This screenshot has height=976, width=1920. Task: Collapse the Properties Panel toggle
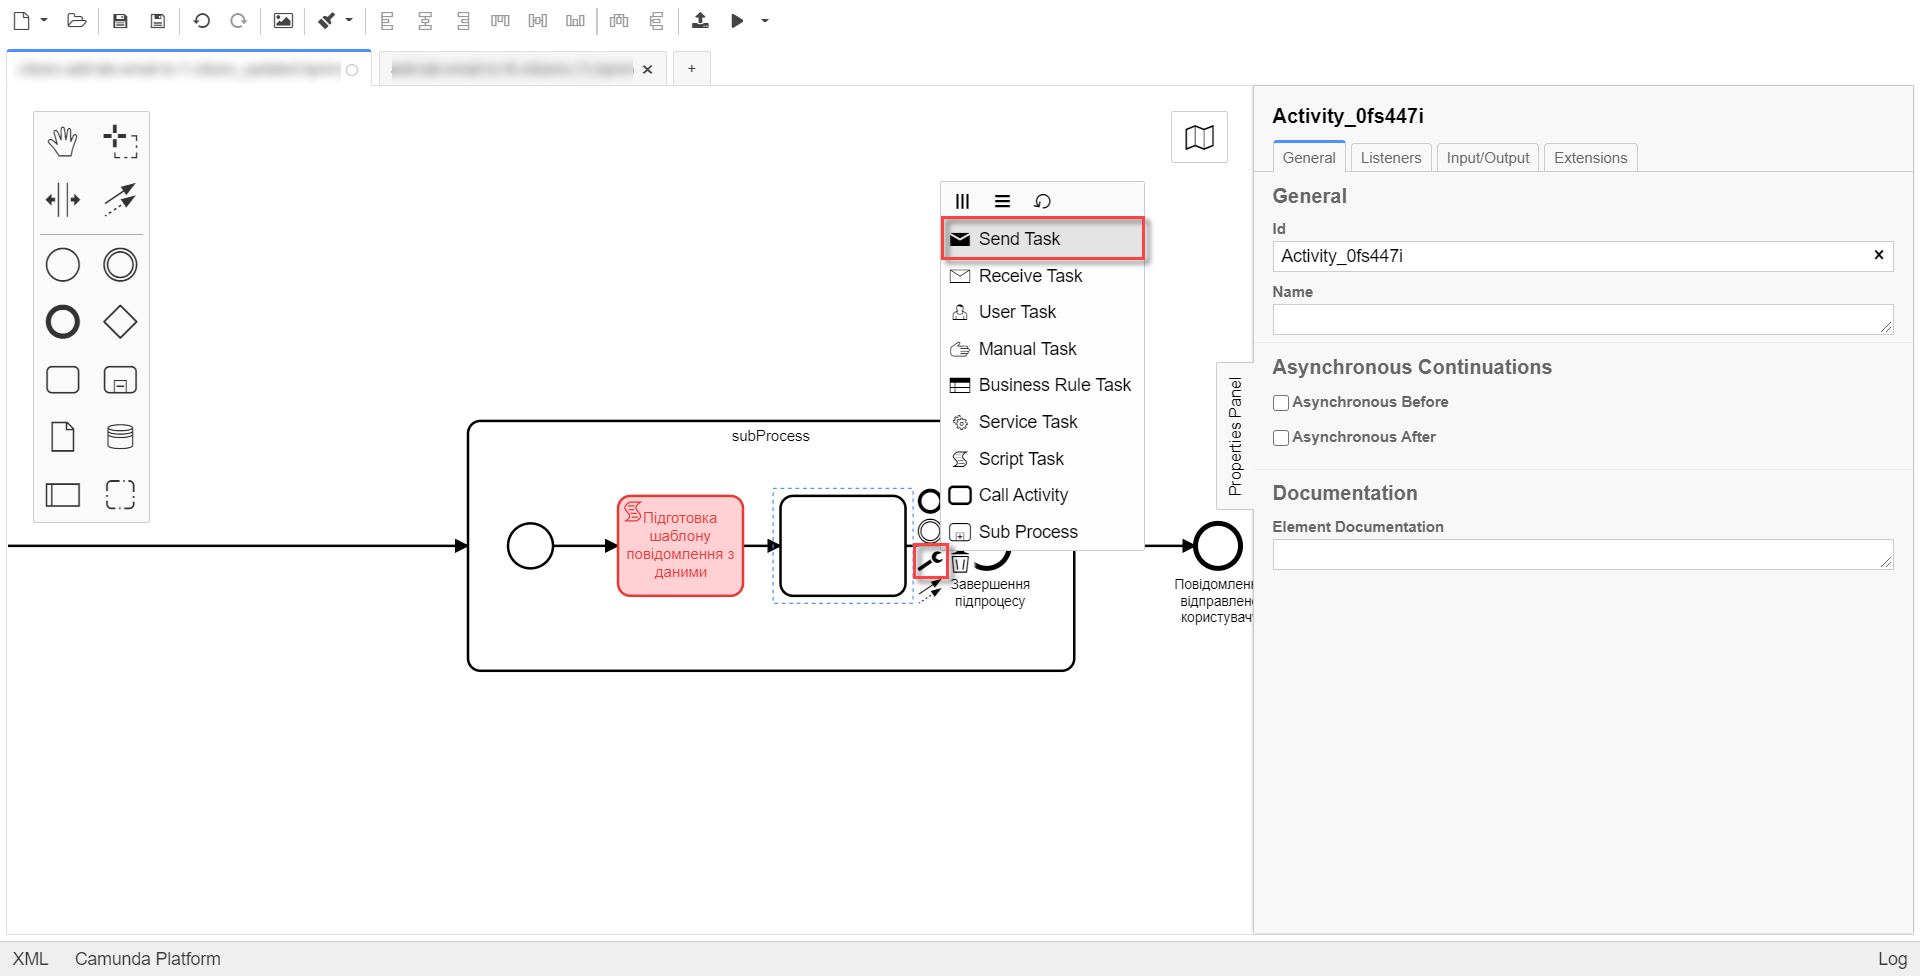coord(1234,436)
